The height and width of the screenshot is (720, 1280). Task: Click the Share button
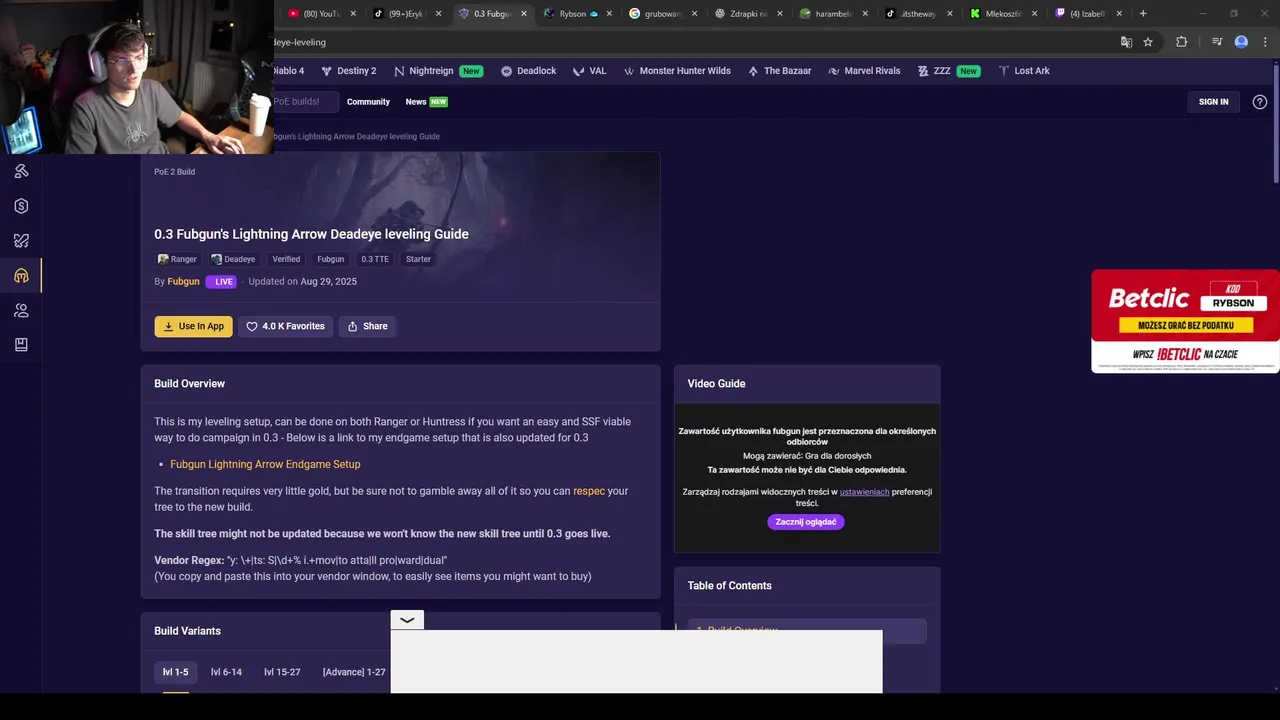click(x=367, y=326)
